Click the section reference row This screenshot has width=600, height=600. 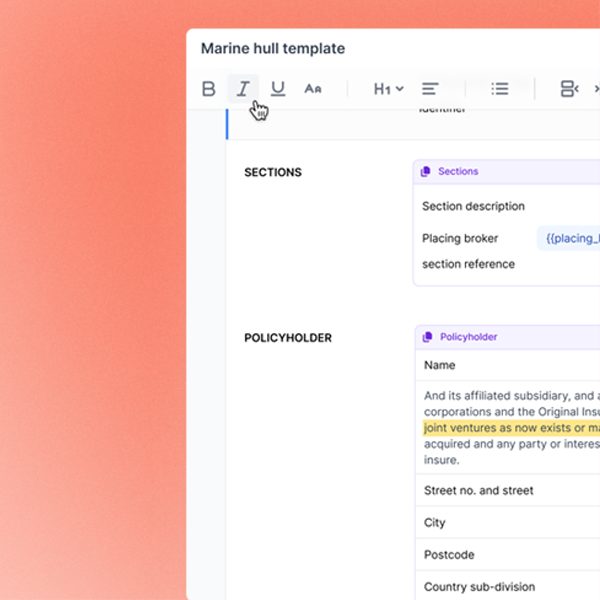(468, 264)
